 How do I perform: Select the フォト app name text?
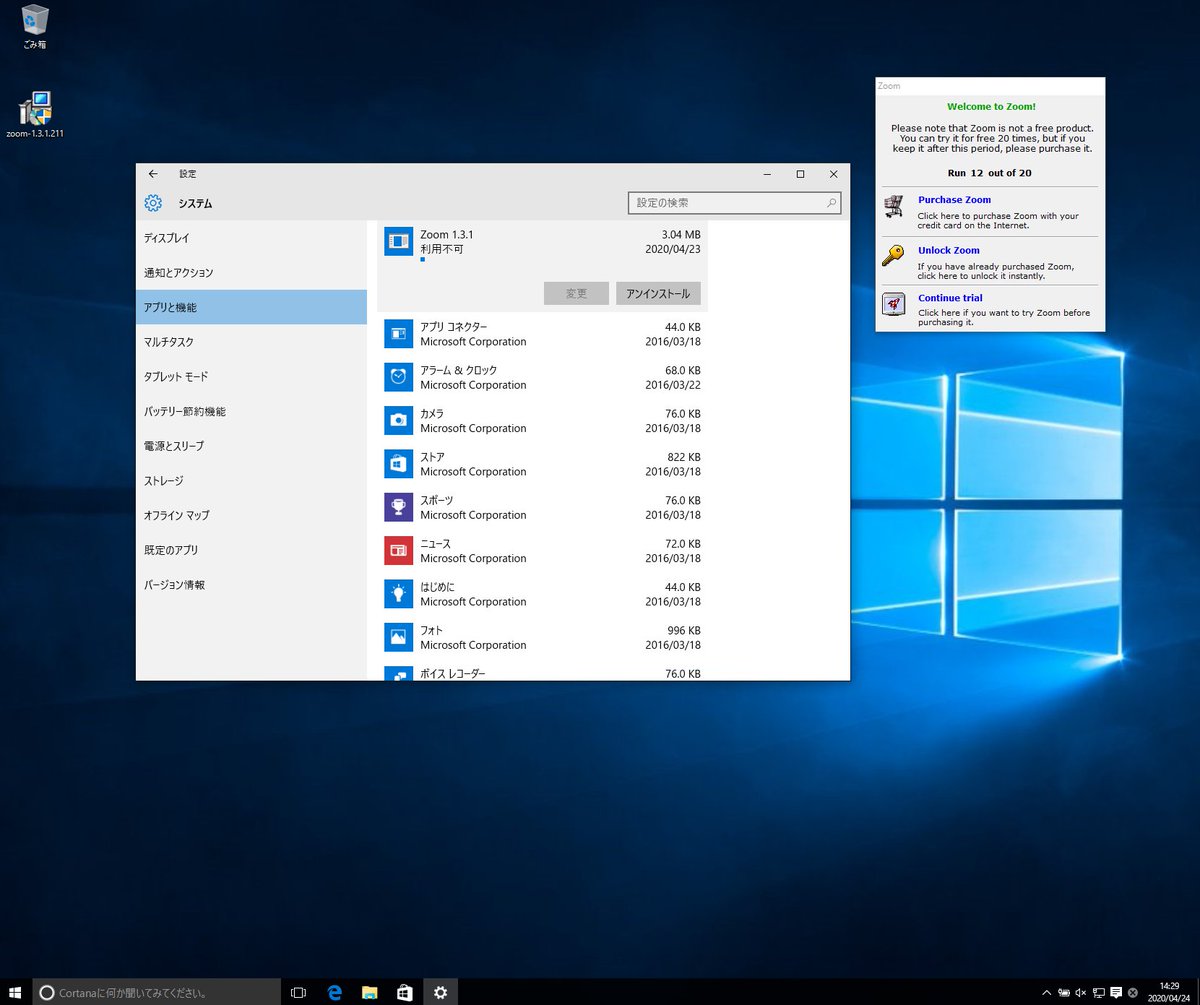click(x=431, y=630)
